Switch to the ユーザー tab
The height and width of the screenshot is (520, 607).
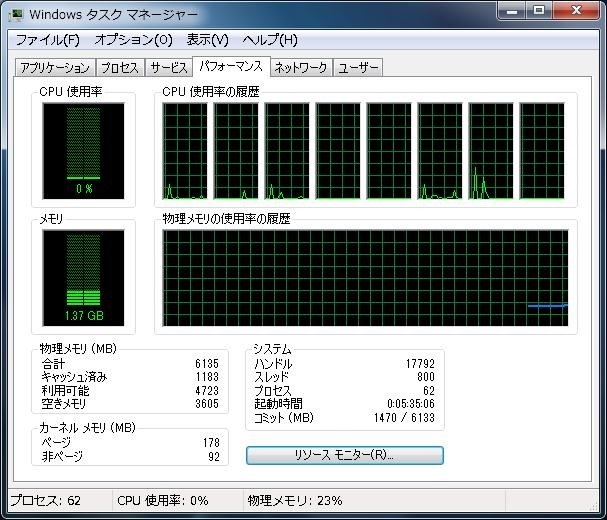click(x=358, y=68)
